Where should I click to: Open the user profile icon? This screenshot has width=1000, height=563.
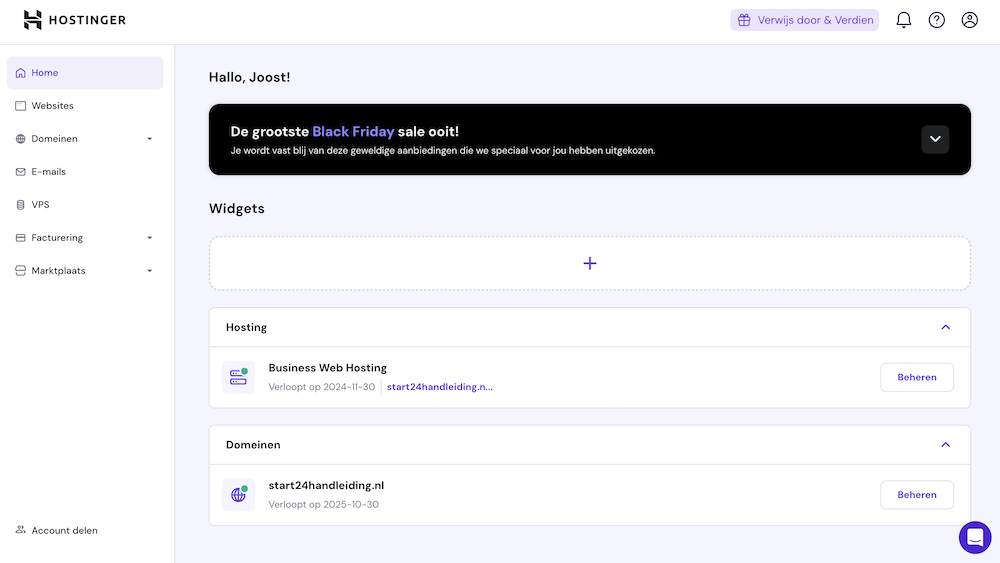pos(969,20)
